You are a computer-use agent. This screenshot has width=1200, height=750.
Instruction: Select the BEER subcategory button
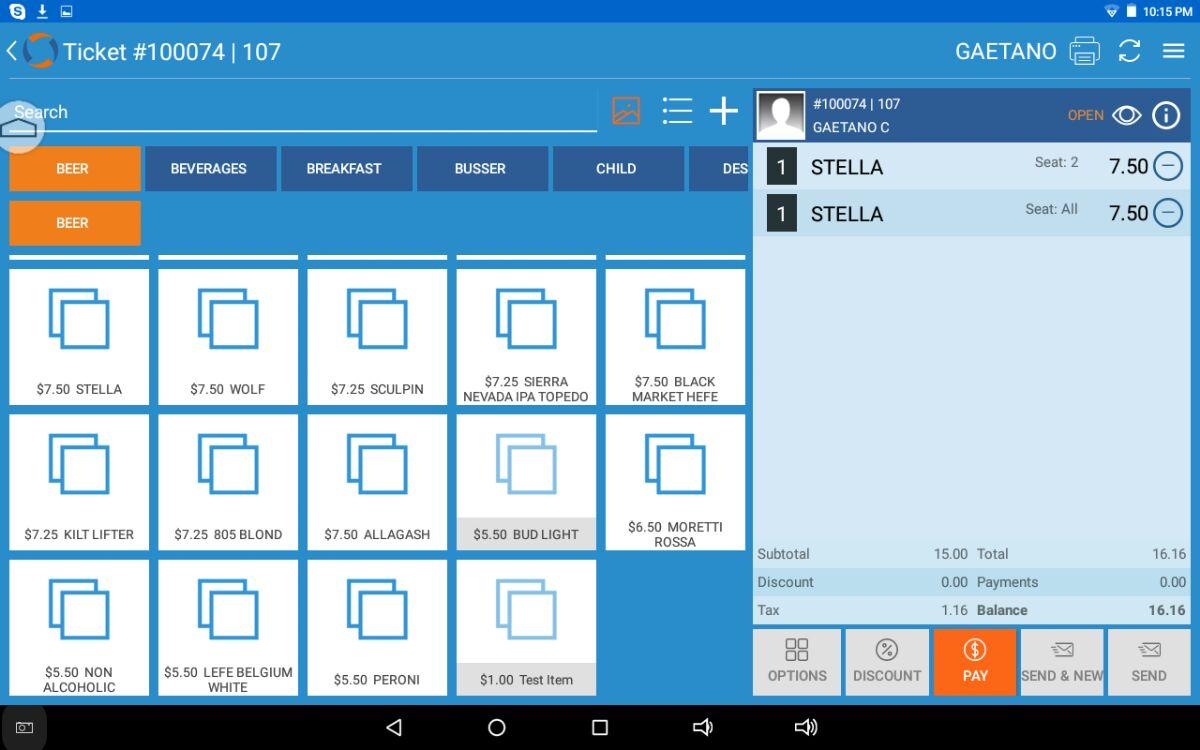[x=75, y=223]
